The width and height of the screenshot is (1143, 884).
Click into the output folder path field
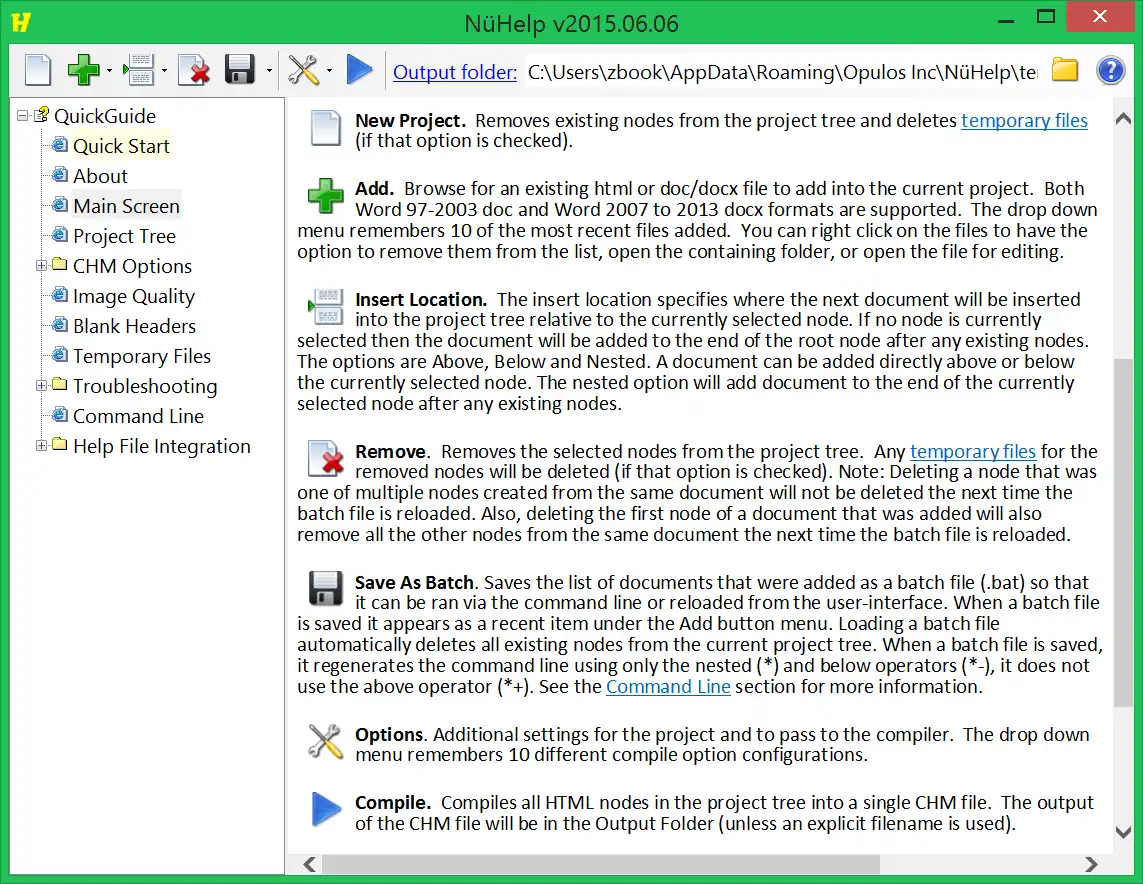(x=782, y=72)
